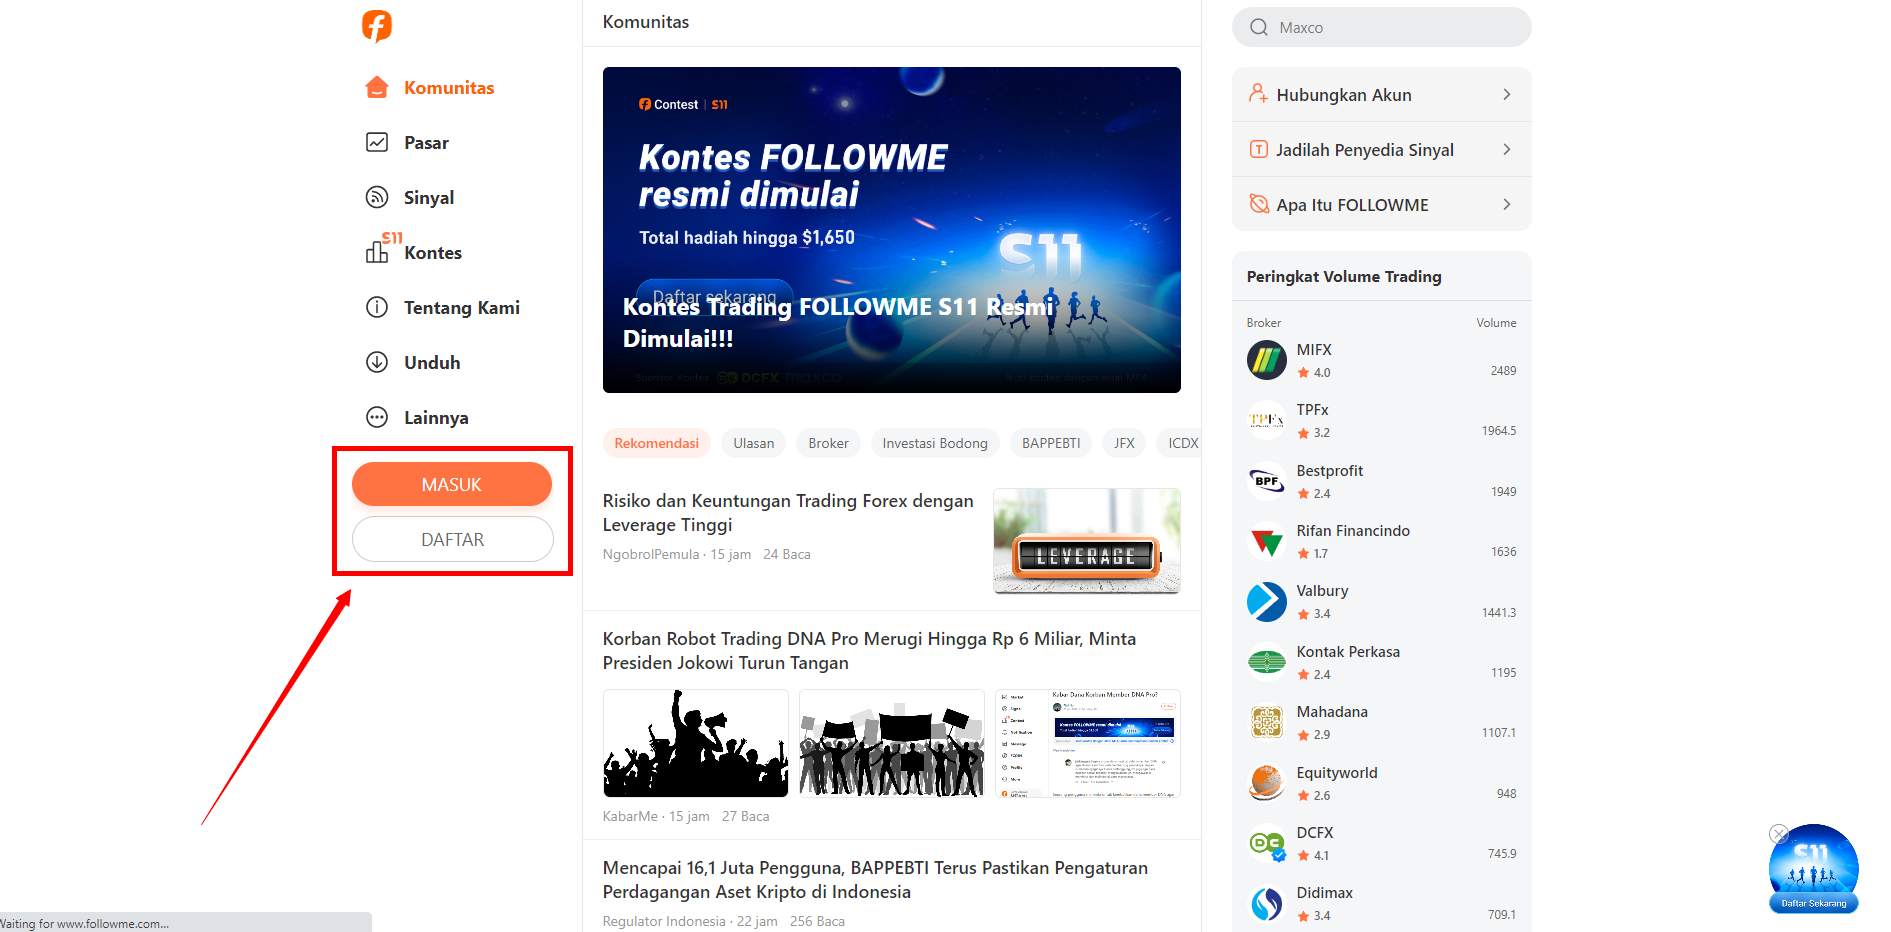Screen dimensions: 1891x932
Task: Open the Mahadana broker logo
Action: point(1267,722)
